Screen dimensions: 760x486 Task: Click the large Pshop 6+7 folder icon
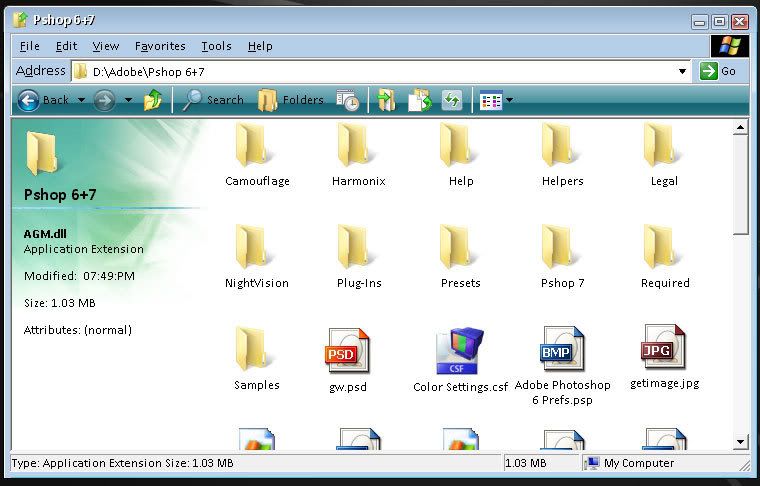click(x=41, y=153)
